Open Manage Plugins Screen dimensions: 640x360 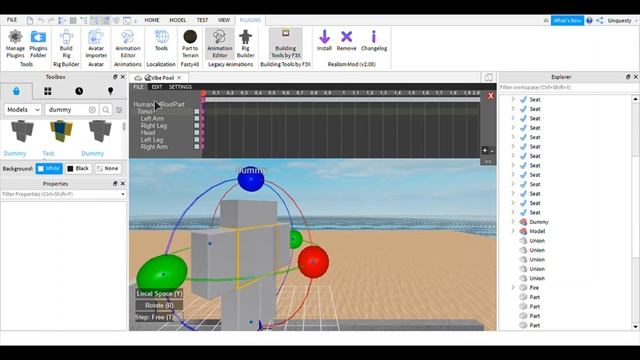(x=15, y=44)
